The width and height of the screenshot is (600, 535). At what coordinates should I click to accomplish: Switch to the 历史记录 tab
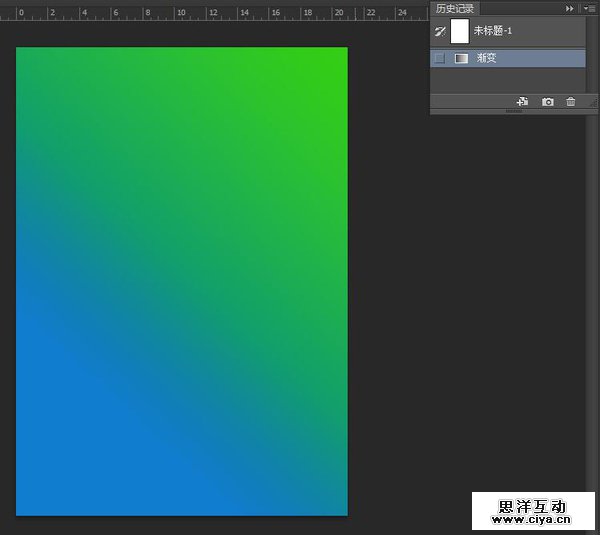point(454,8)
